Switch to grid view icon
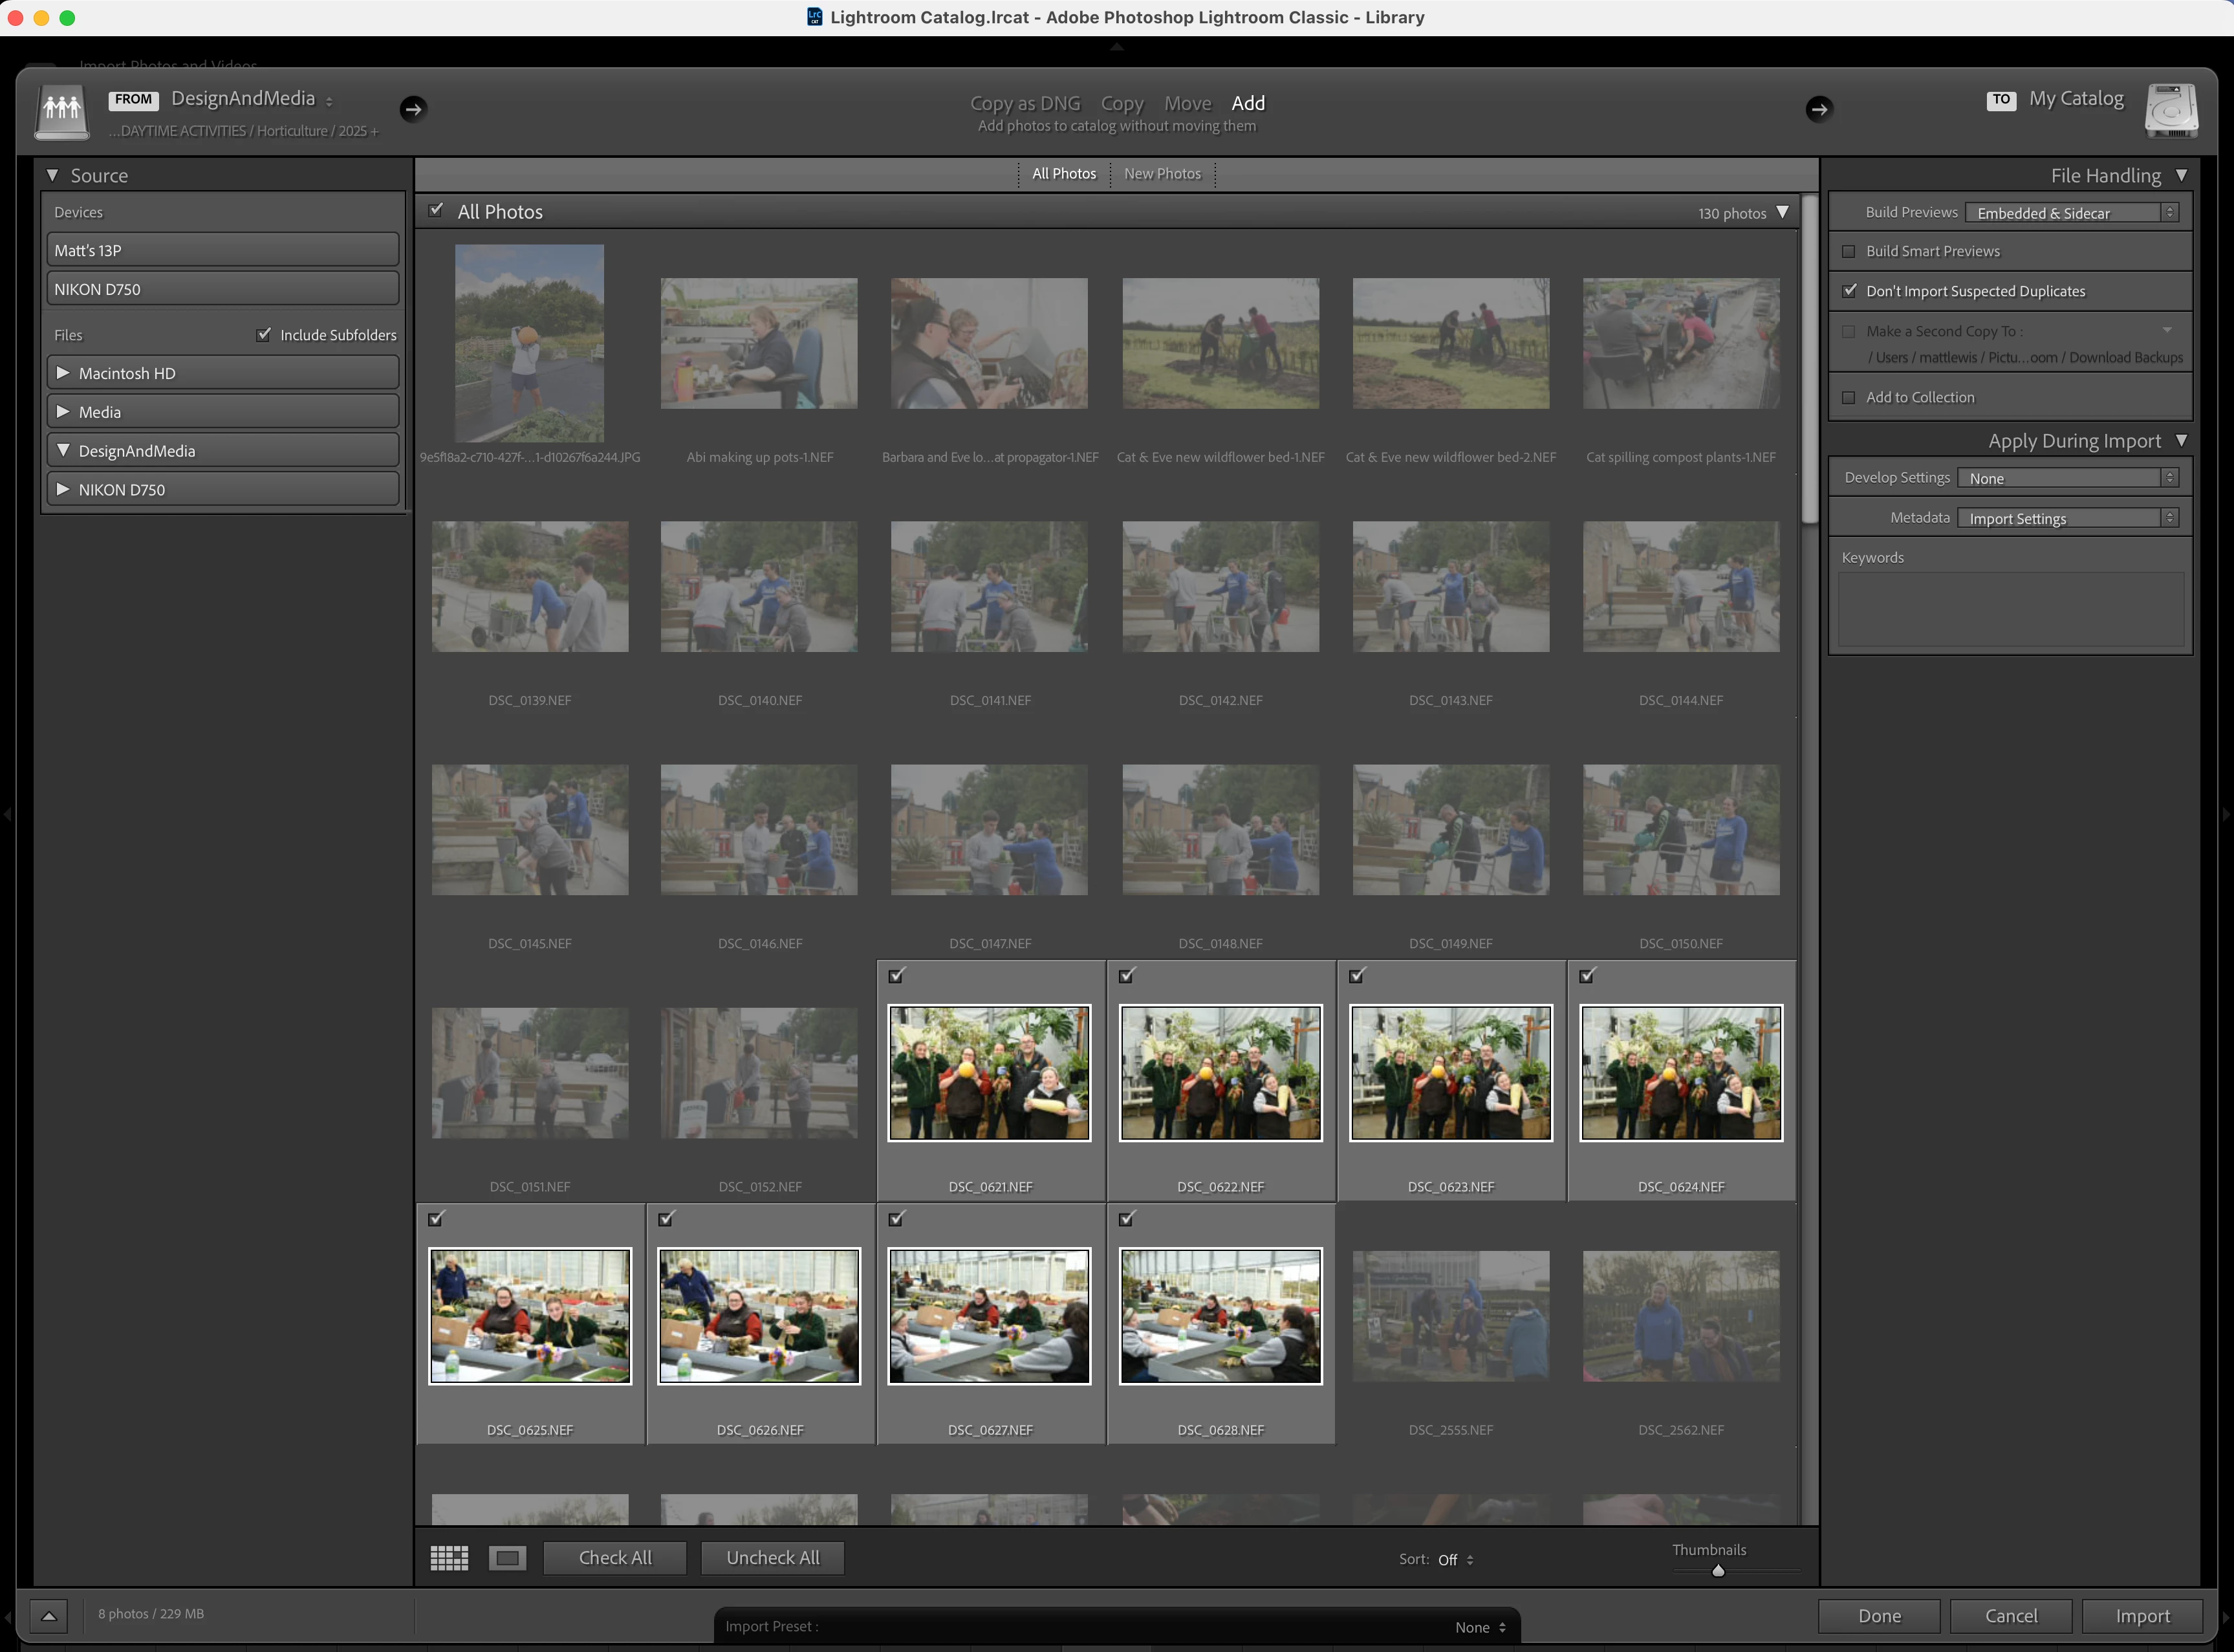 449,1557
